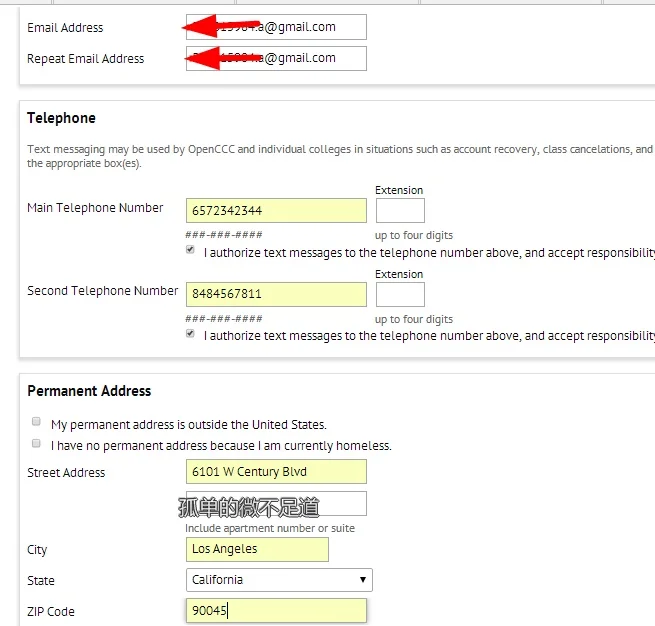Open the State dropdown showing California
This screenshot has height=626, width=655.
point(278,580)
